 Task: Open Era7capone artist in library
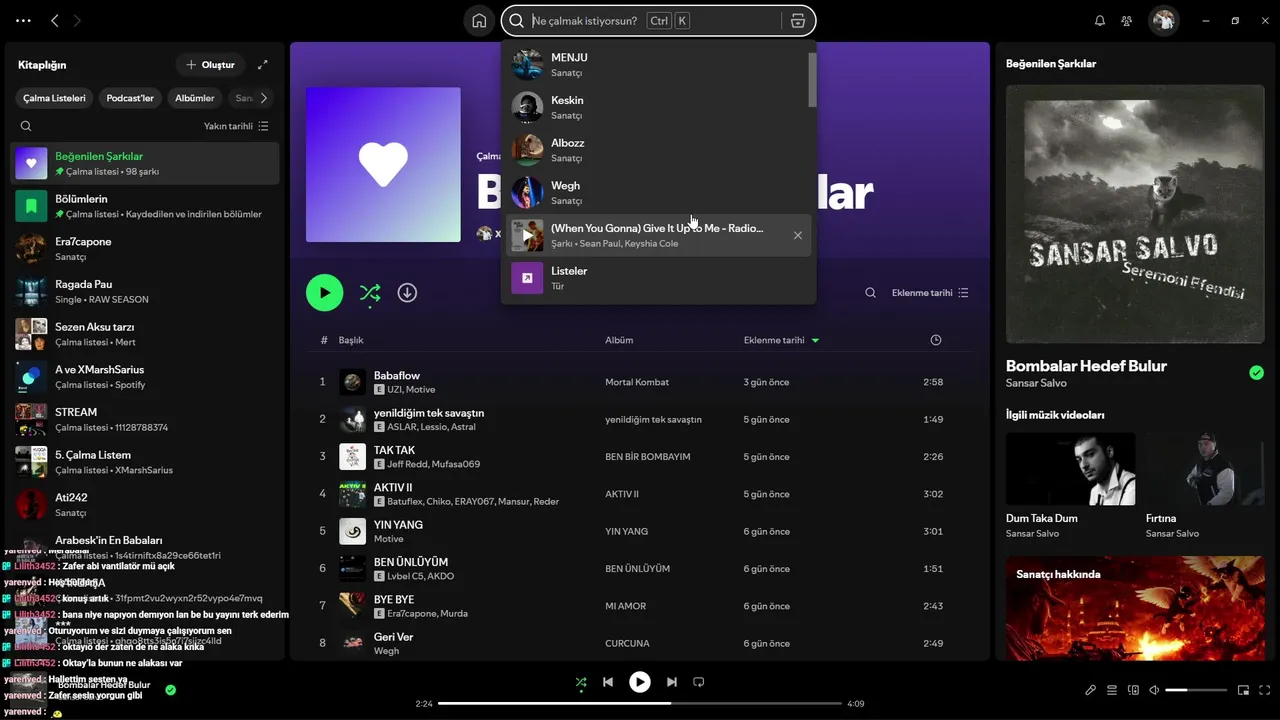(145, 249)
